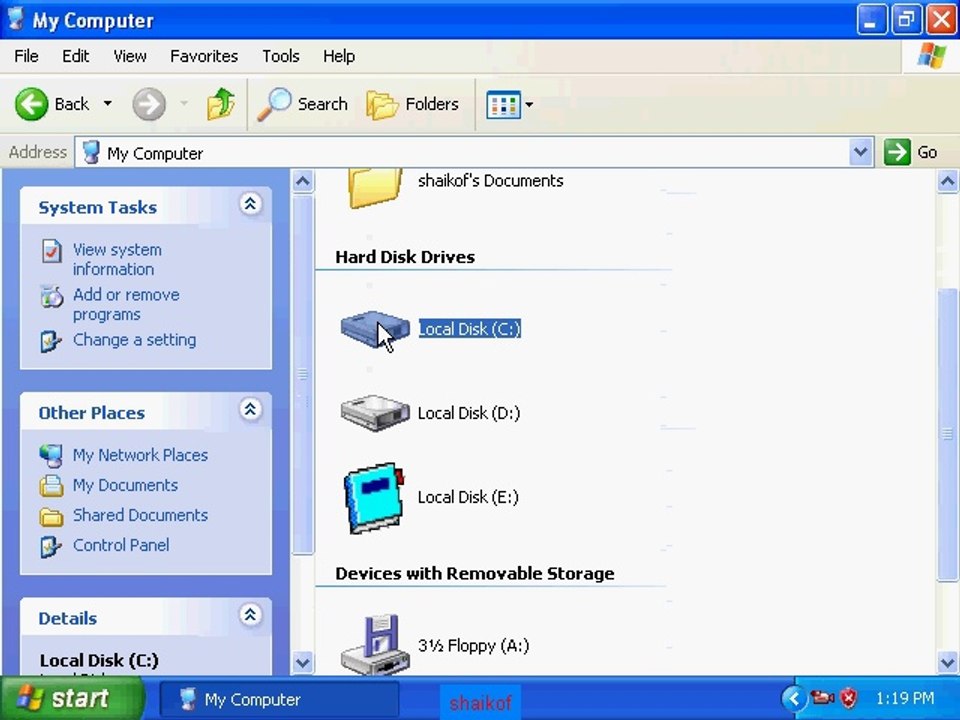Open the Back history dropdown arrow
This screenshot has height=720, width=960.
(108, 103)
